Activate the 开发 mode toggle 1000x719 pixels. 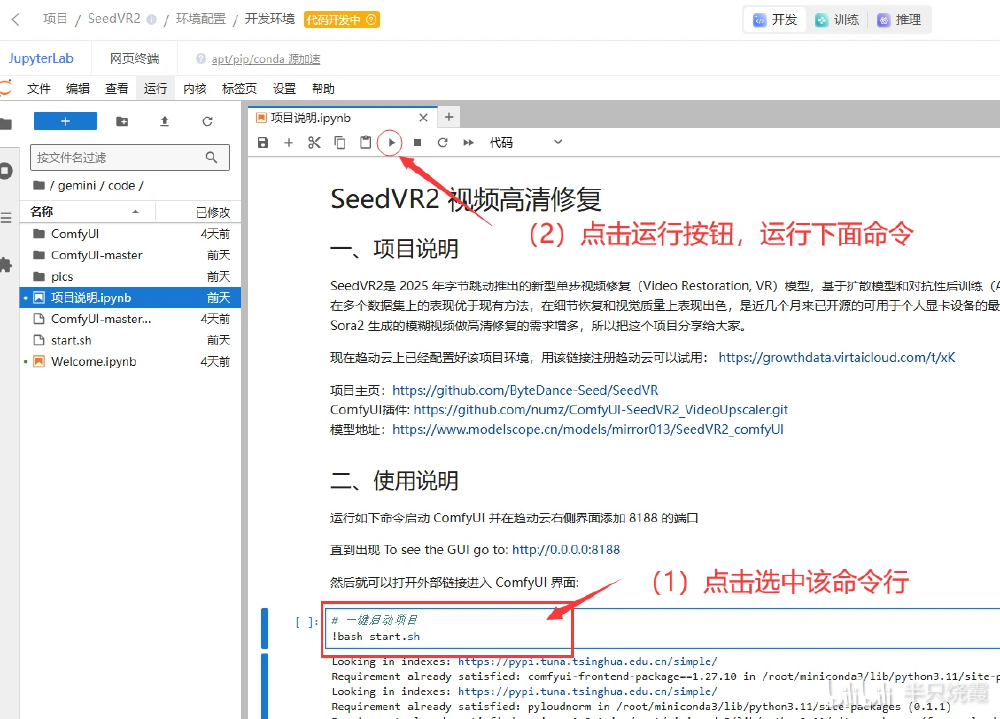pos(775,18)
